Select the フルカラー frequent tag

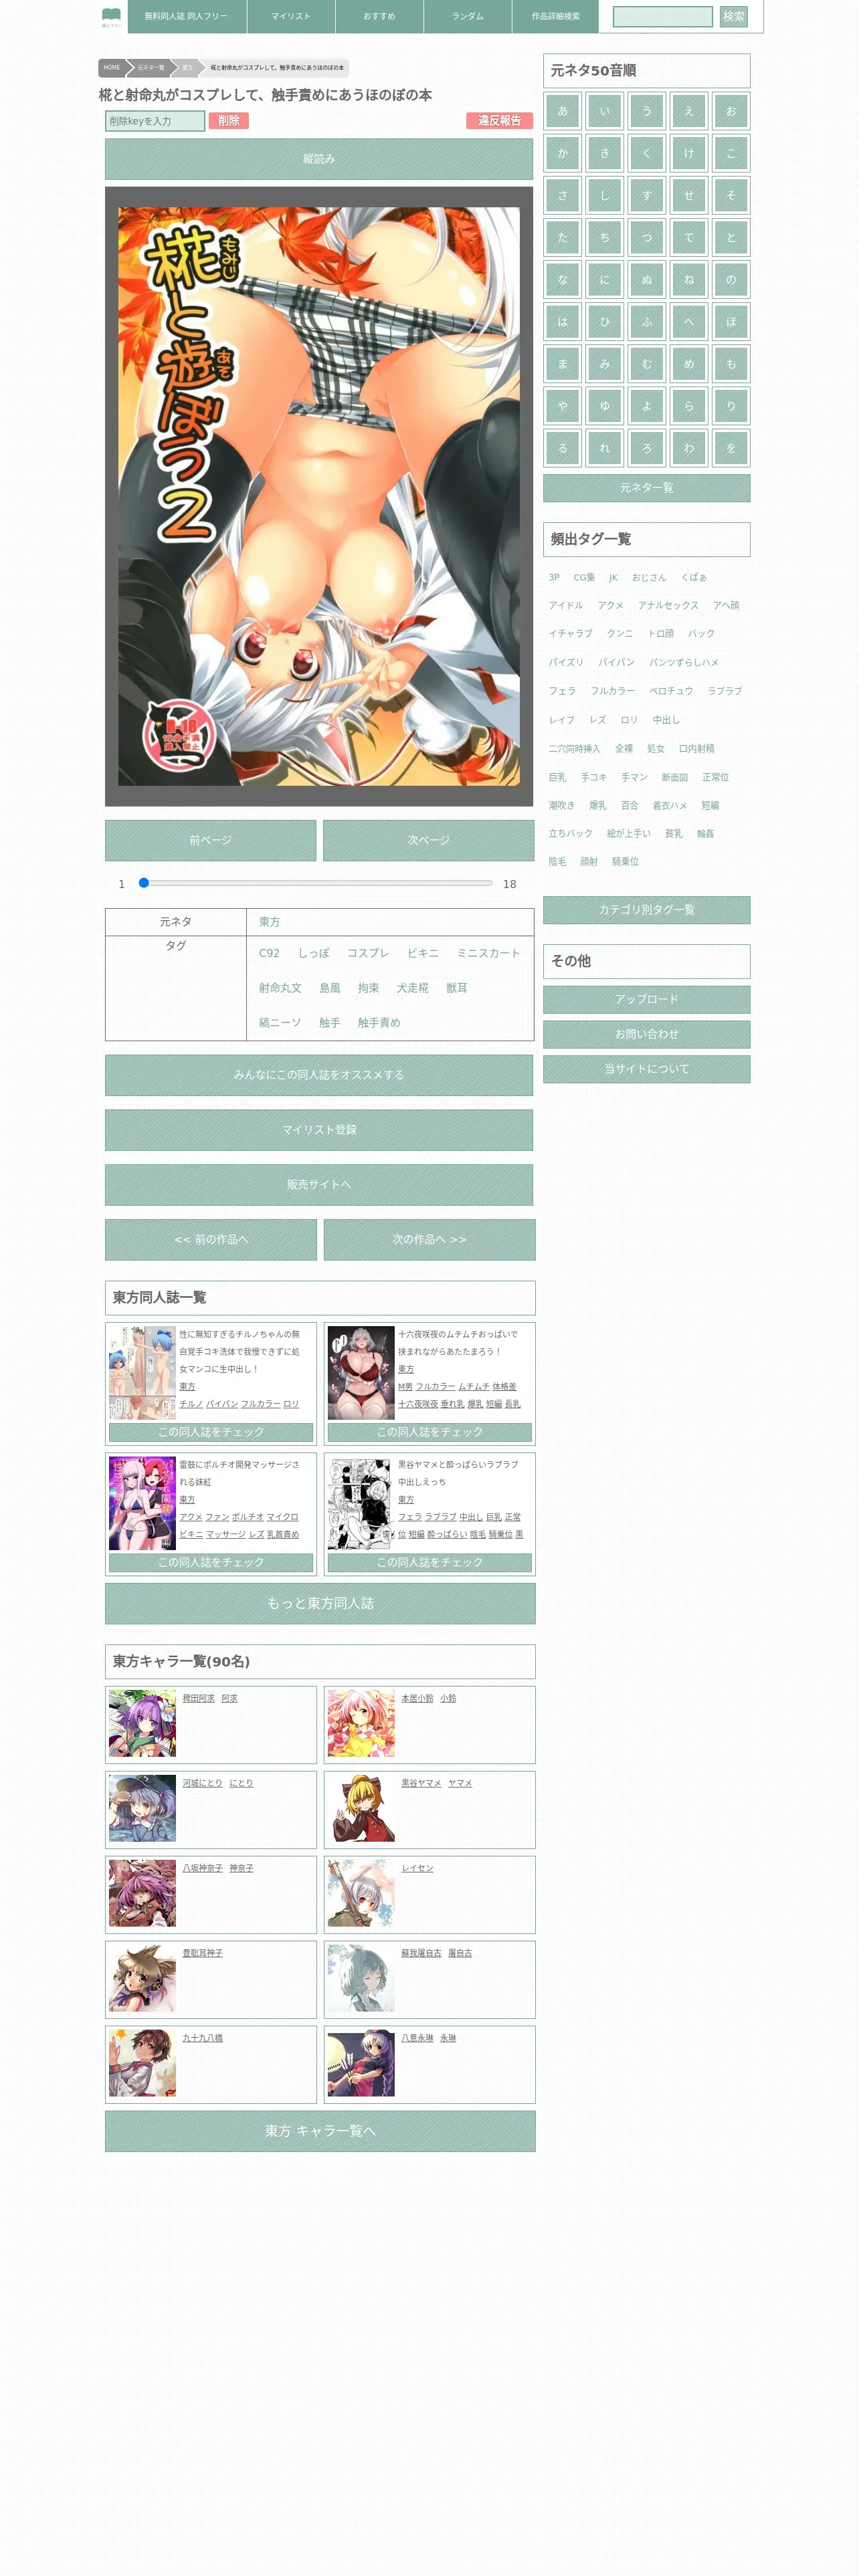[612, 691]
